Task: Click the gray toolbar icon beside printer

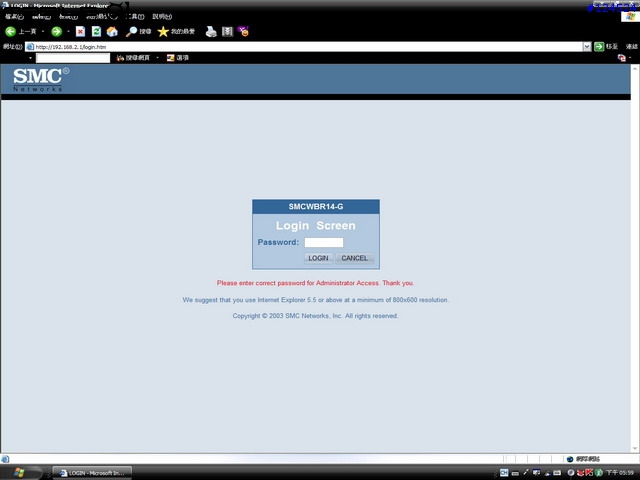Action: coord(227,31)
